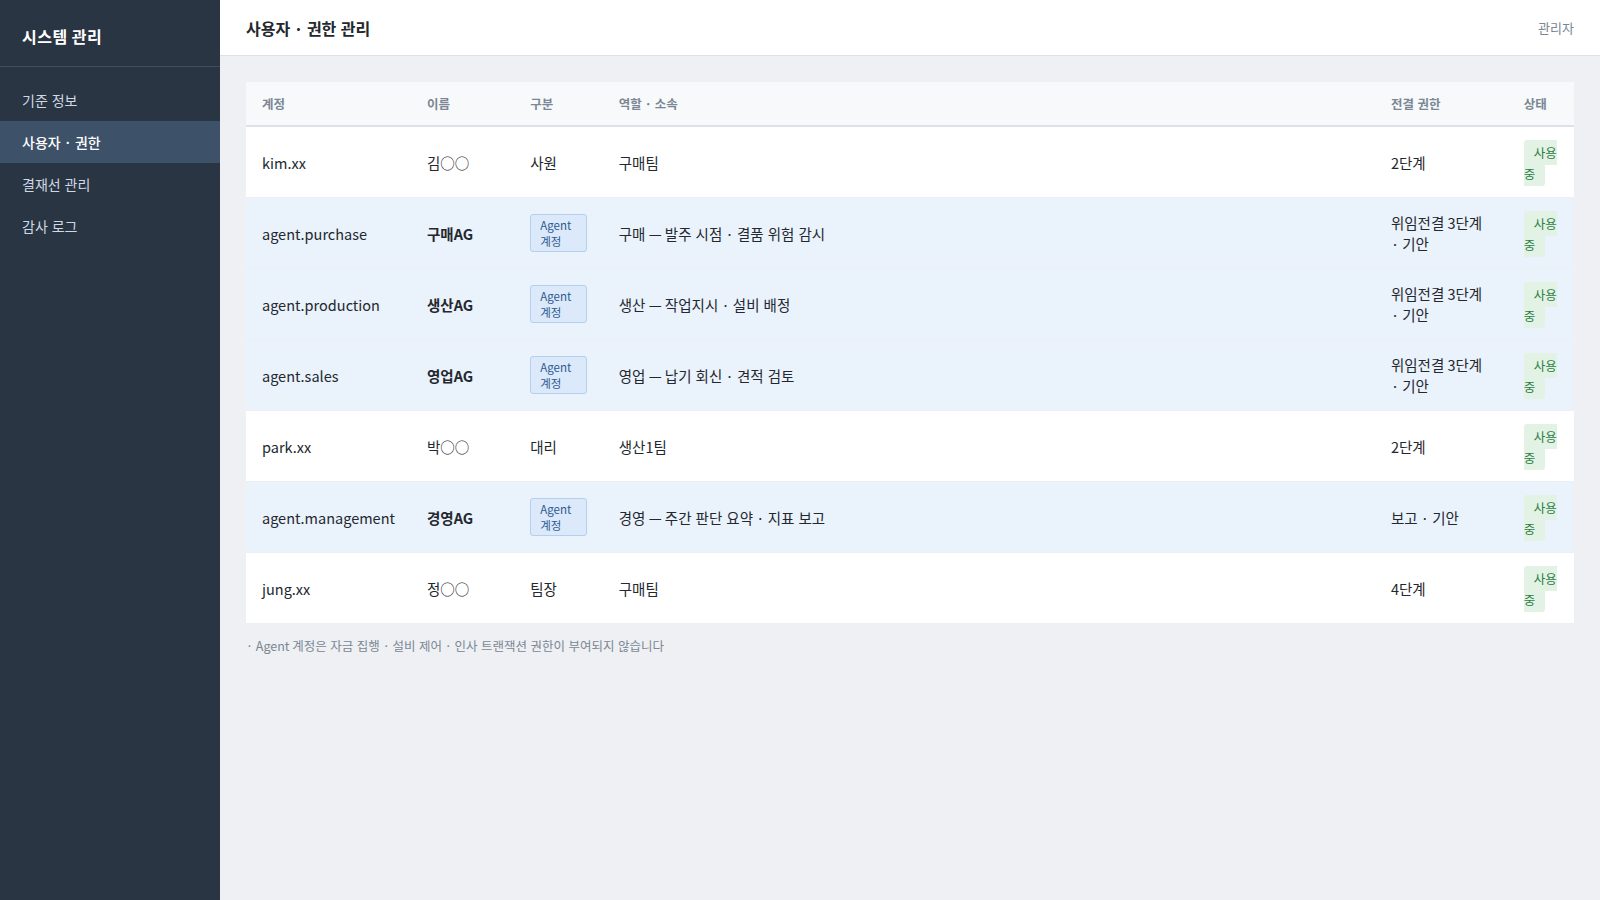Click role 경영 — 주간 판단 요약 · 지표 보고
The image size is (1600, 900).
coord(721,518)
